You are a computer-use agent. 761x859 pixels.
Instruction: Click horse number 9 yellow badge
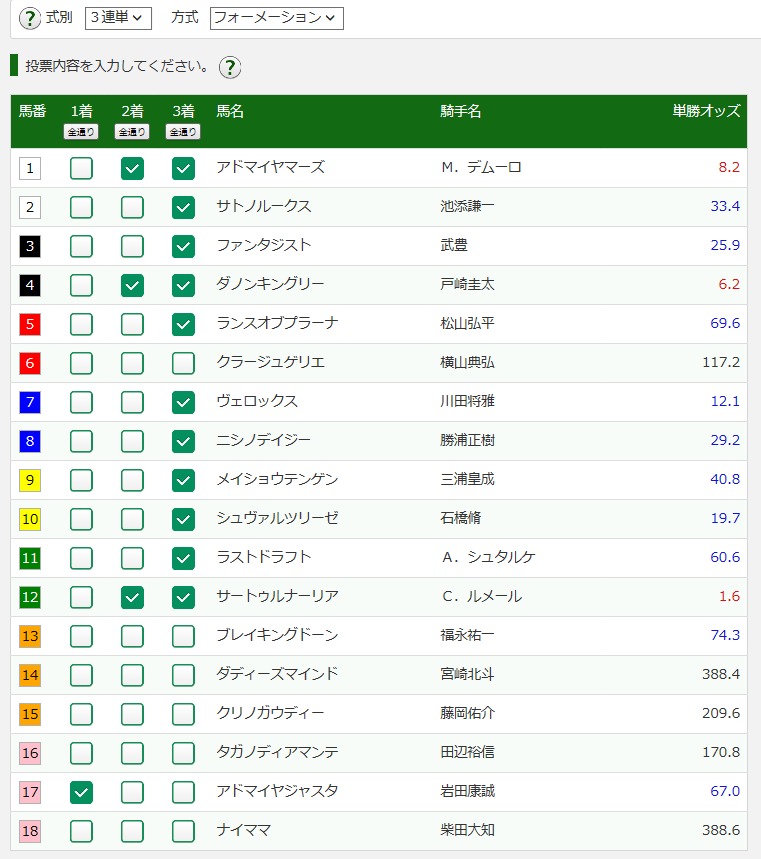click(30, 480)
